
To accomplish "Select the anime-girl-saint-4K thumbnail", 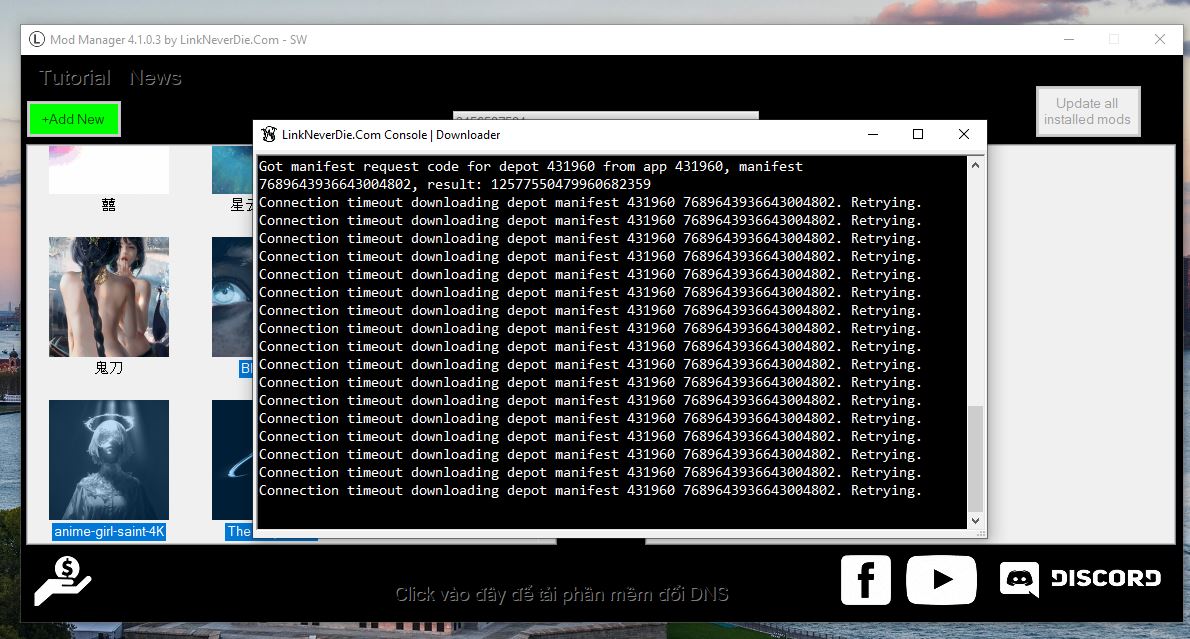I will tap(109, 460).
